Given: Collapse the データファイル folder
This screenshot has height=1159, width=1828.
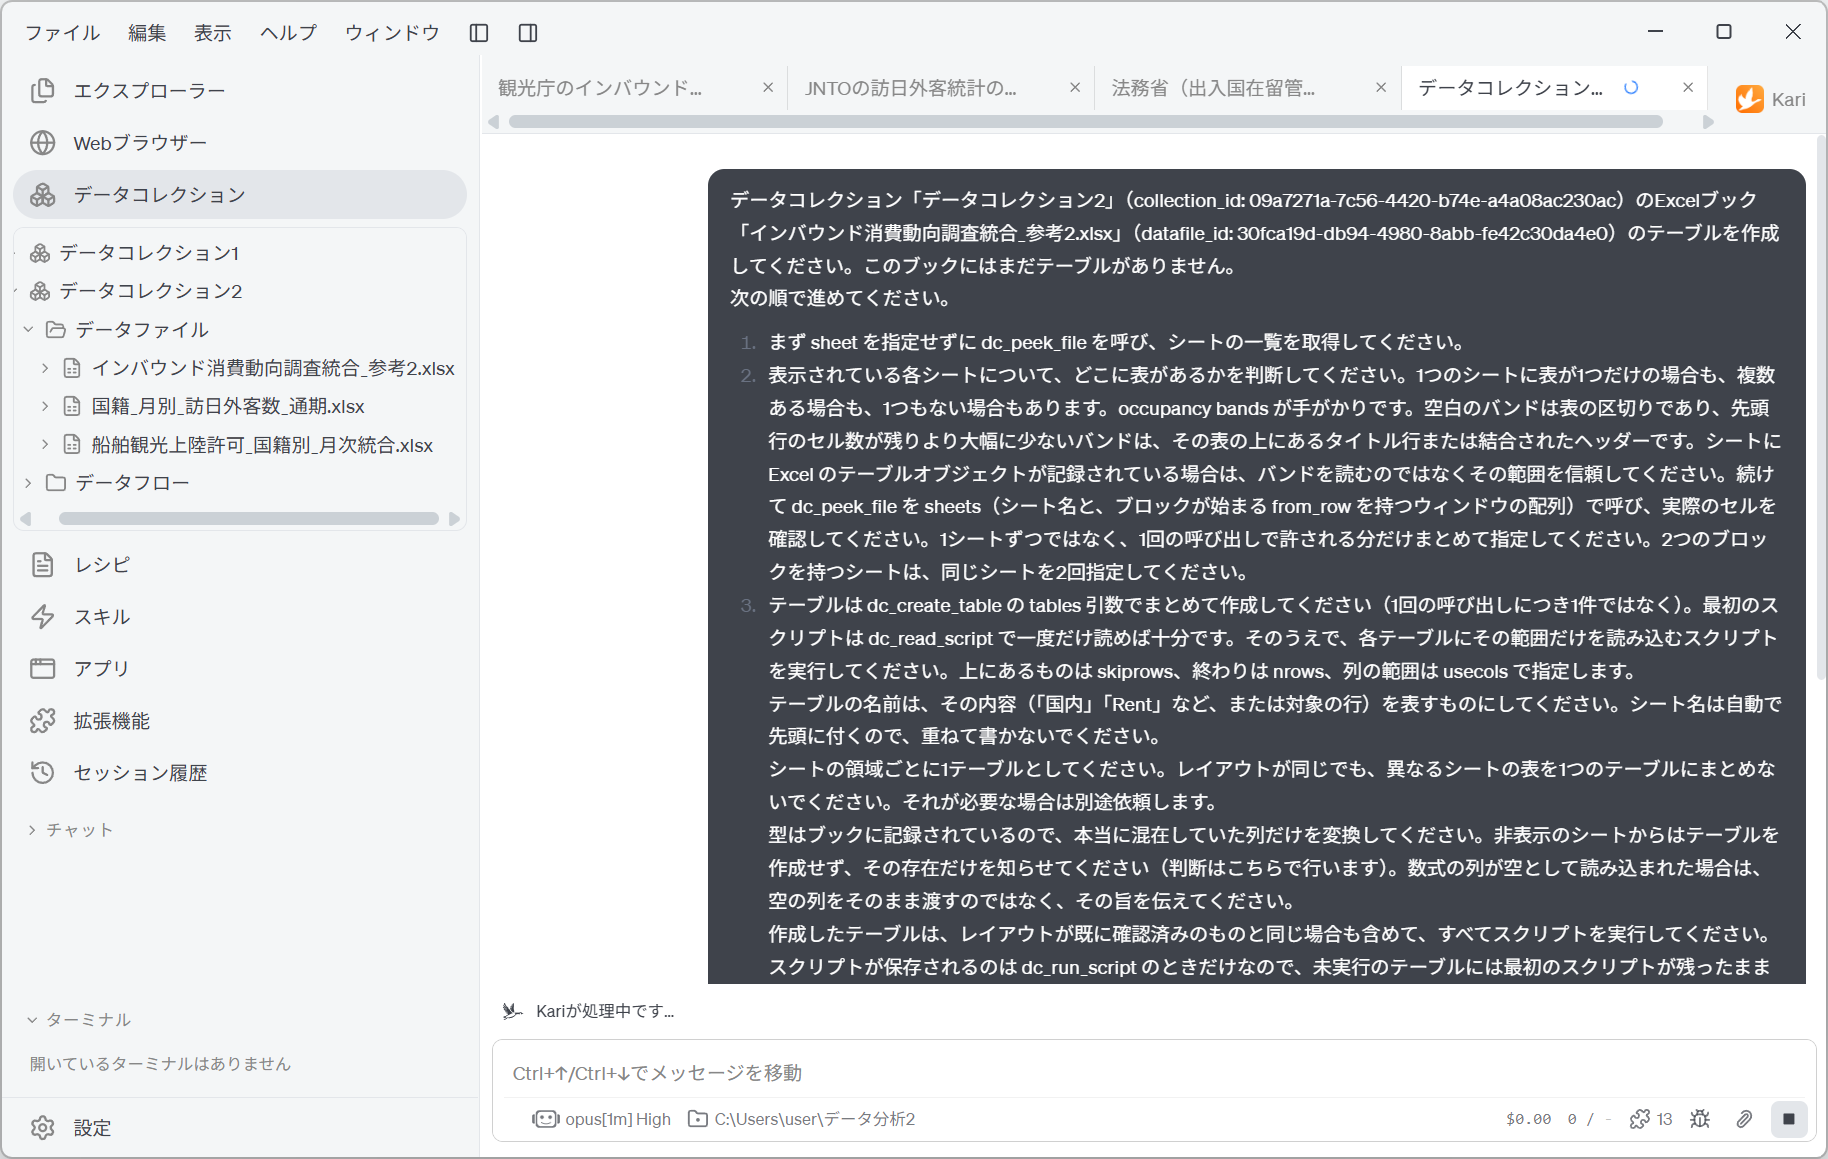Looking at the screenshot, I should (x=29, y=330).
